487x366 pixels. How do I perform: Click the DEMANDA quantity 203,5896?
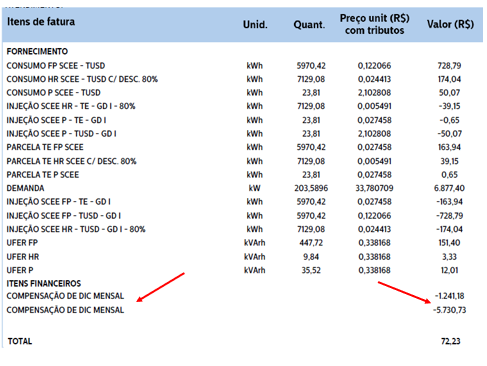coord(311,188)
